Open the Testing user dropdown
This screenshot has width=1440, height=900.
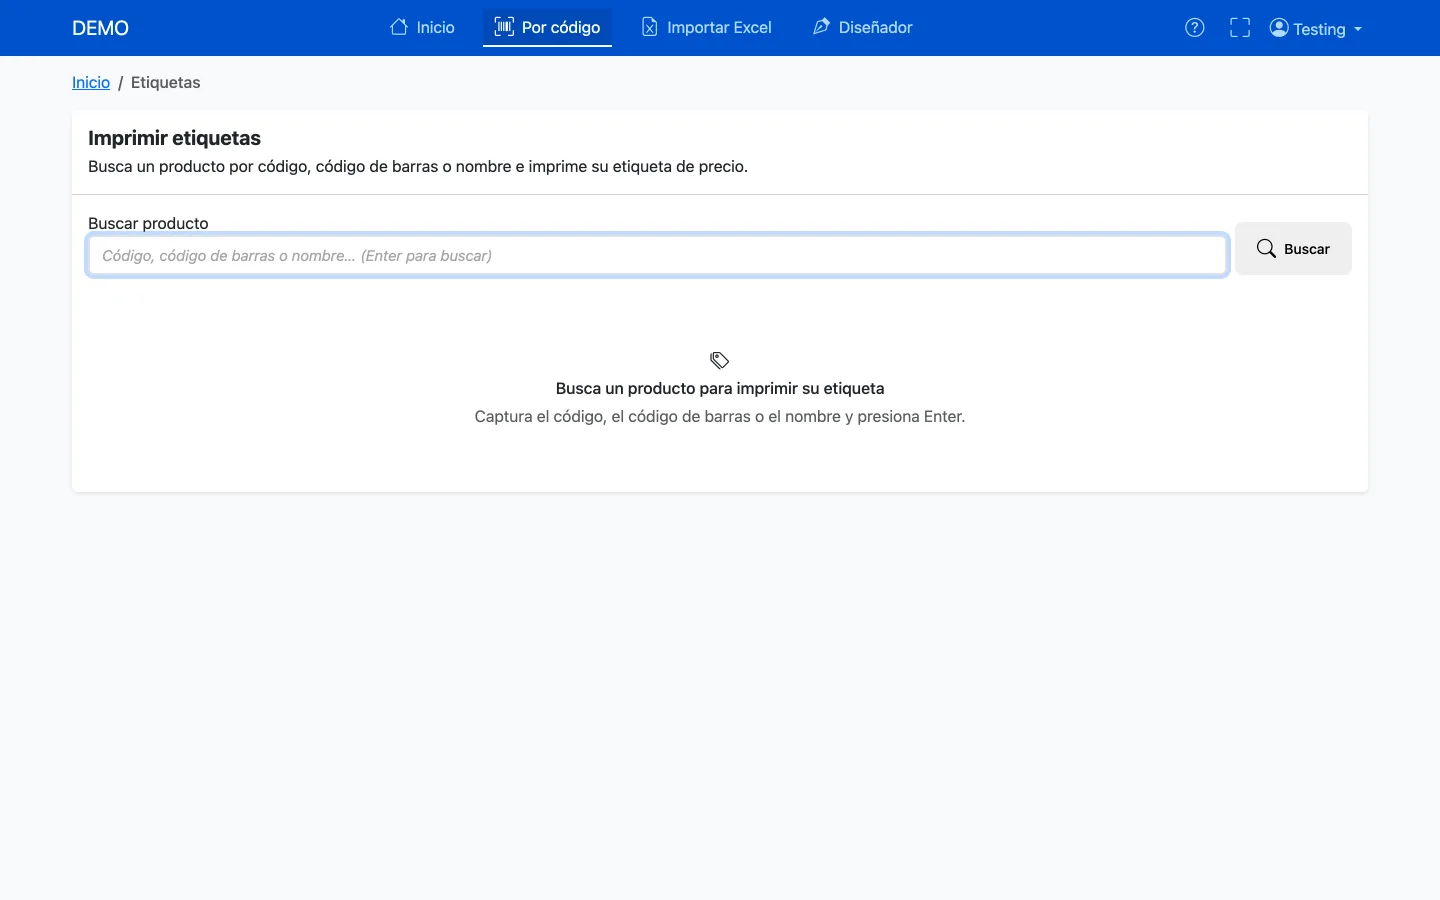[1316, 28]
